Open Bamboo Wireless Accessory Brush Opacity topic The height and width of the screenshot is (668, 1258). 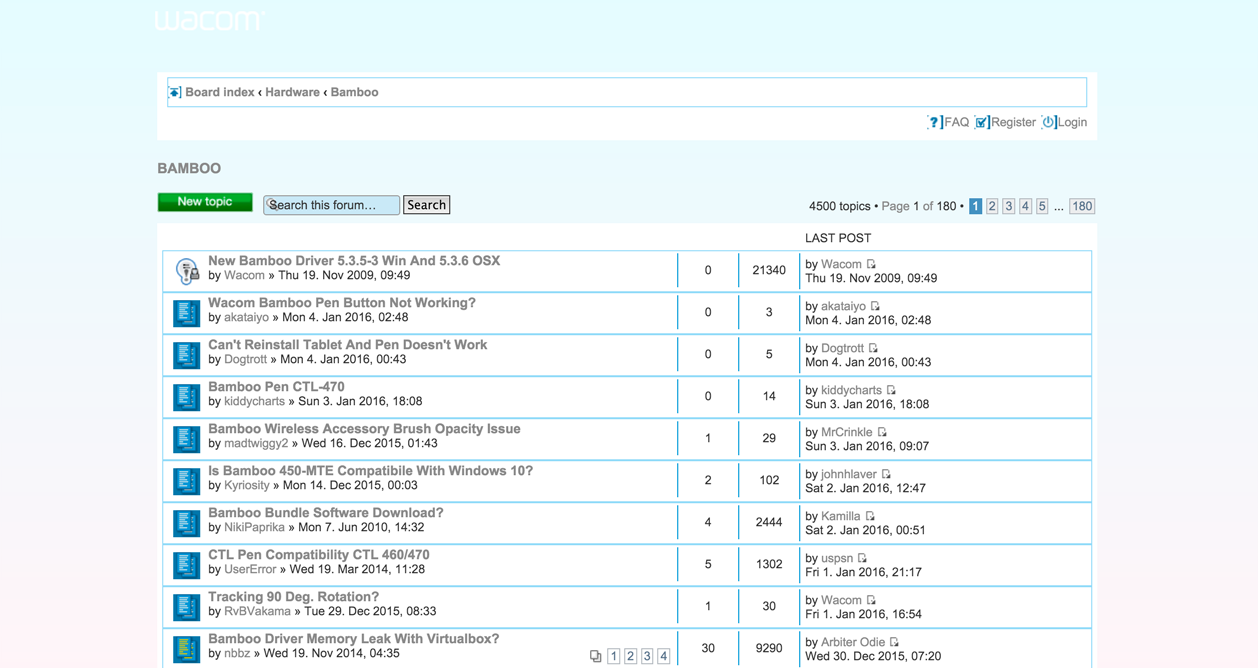click(364, 429)
